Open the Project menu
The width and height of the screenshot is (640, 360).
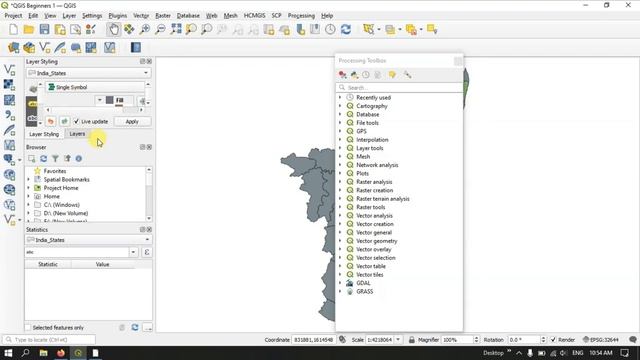click(x=13, y=16)
